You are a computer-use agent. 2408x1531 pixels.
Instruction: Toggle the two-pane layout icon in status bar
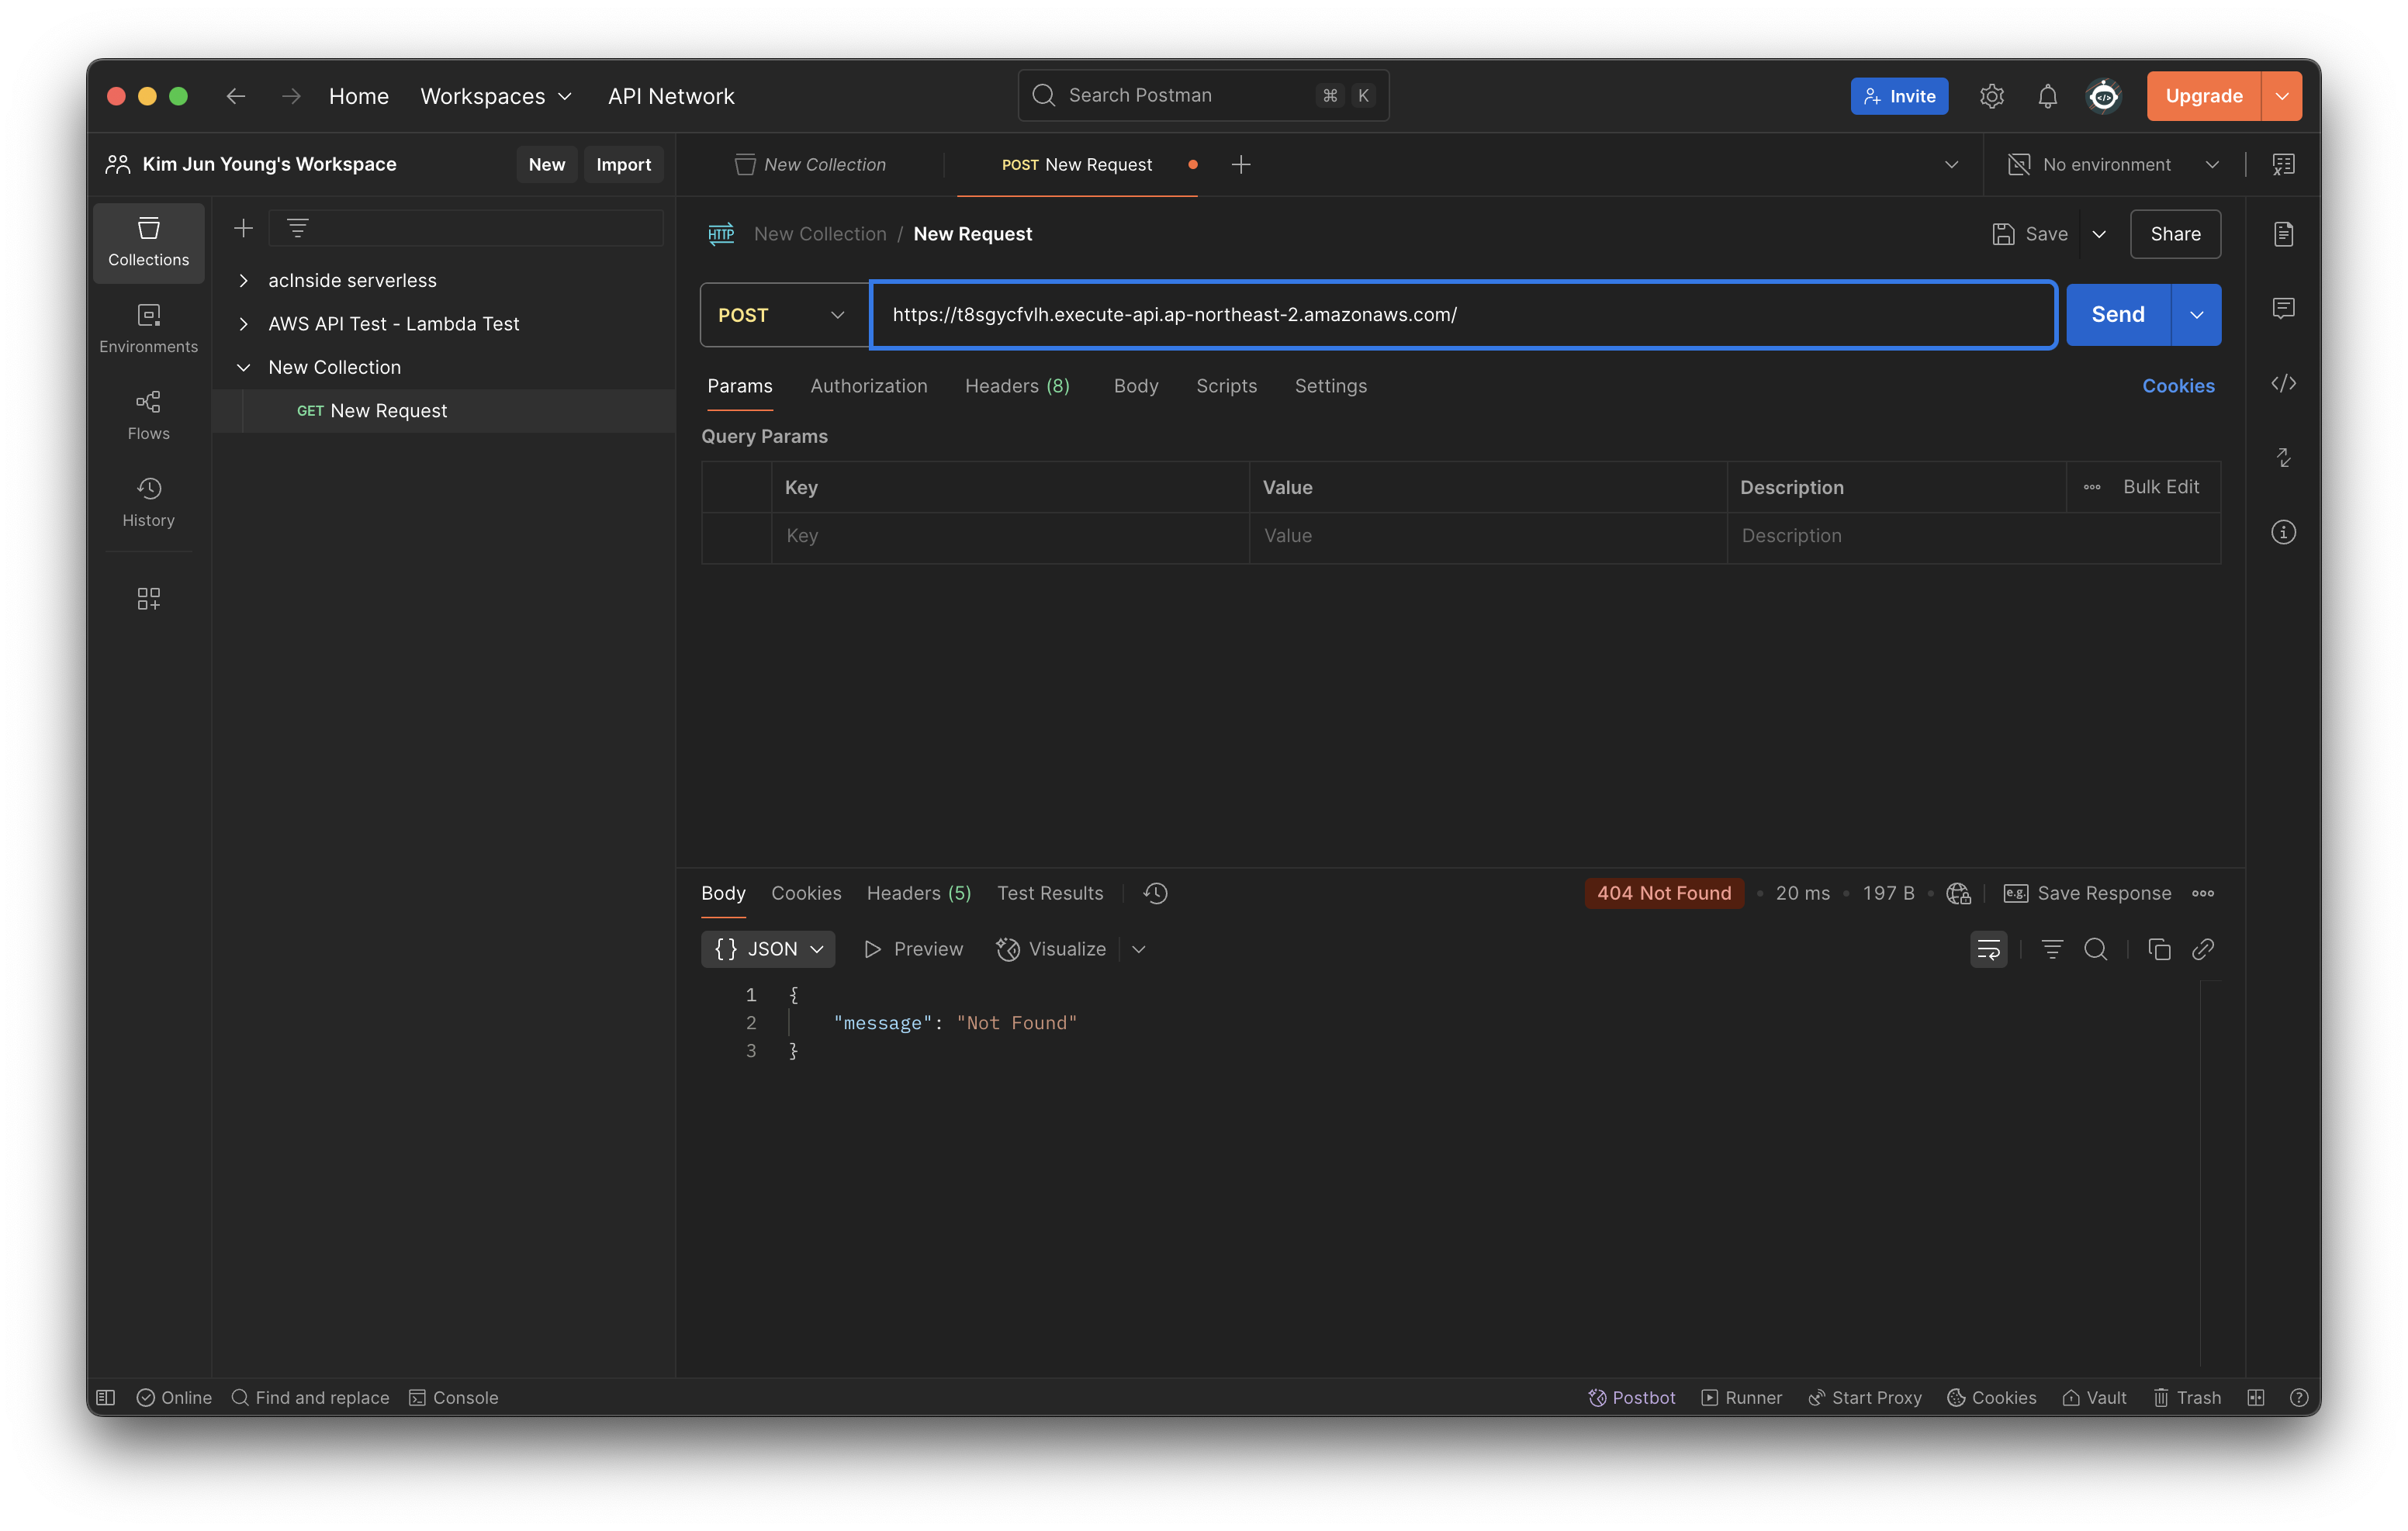pos(2255,1397)
